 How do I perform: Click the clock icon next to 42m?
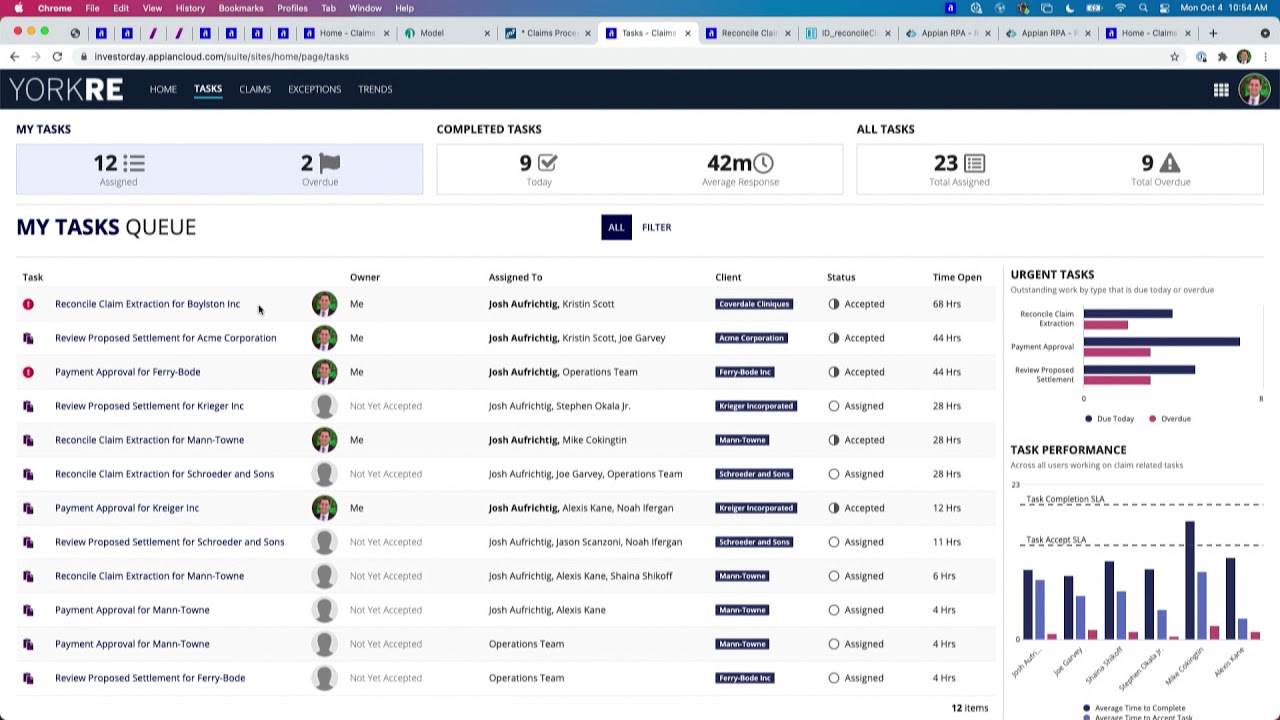763,163
